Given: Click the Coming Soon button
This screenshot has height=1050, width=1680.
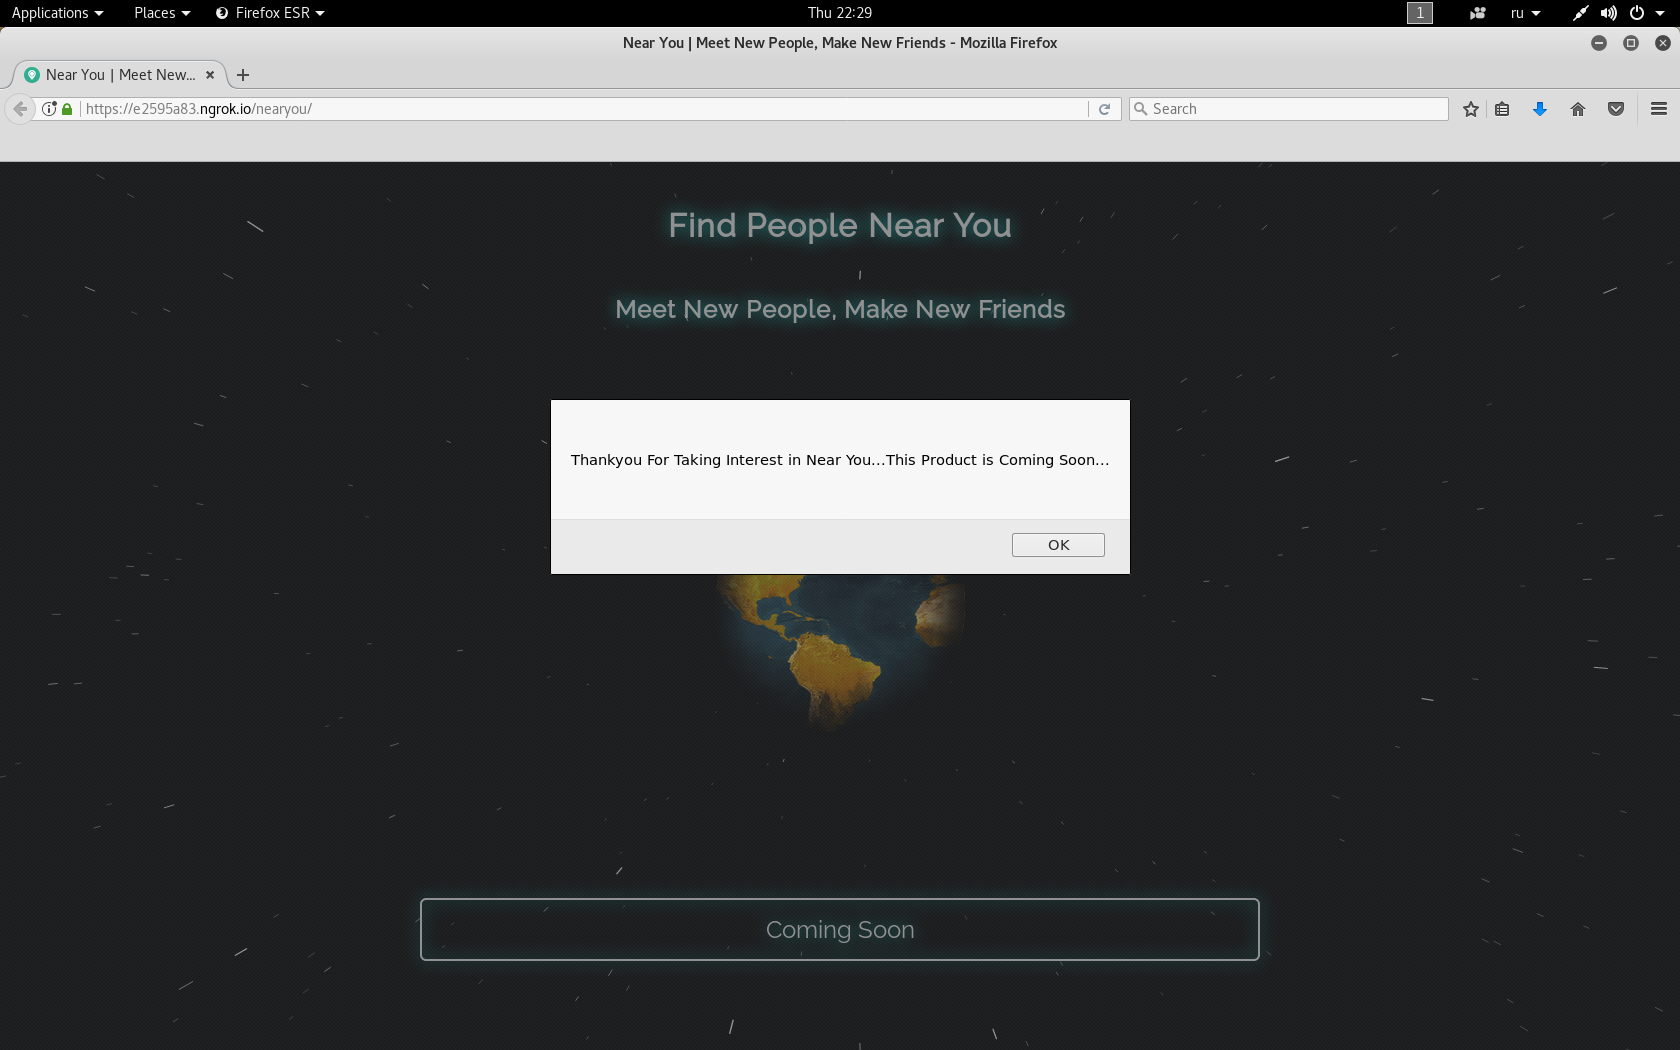Looking at the screenshot, I should click(839, 929).
